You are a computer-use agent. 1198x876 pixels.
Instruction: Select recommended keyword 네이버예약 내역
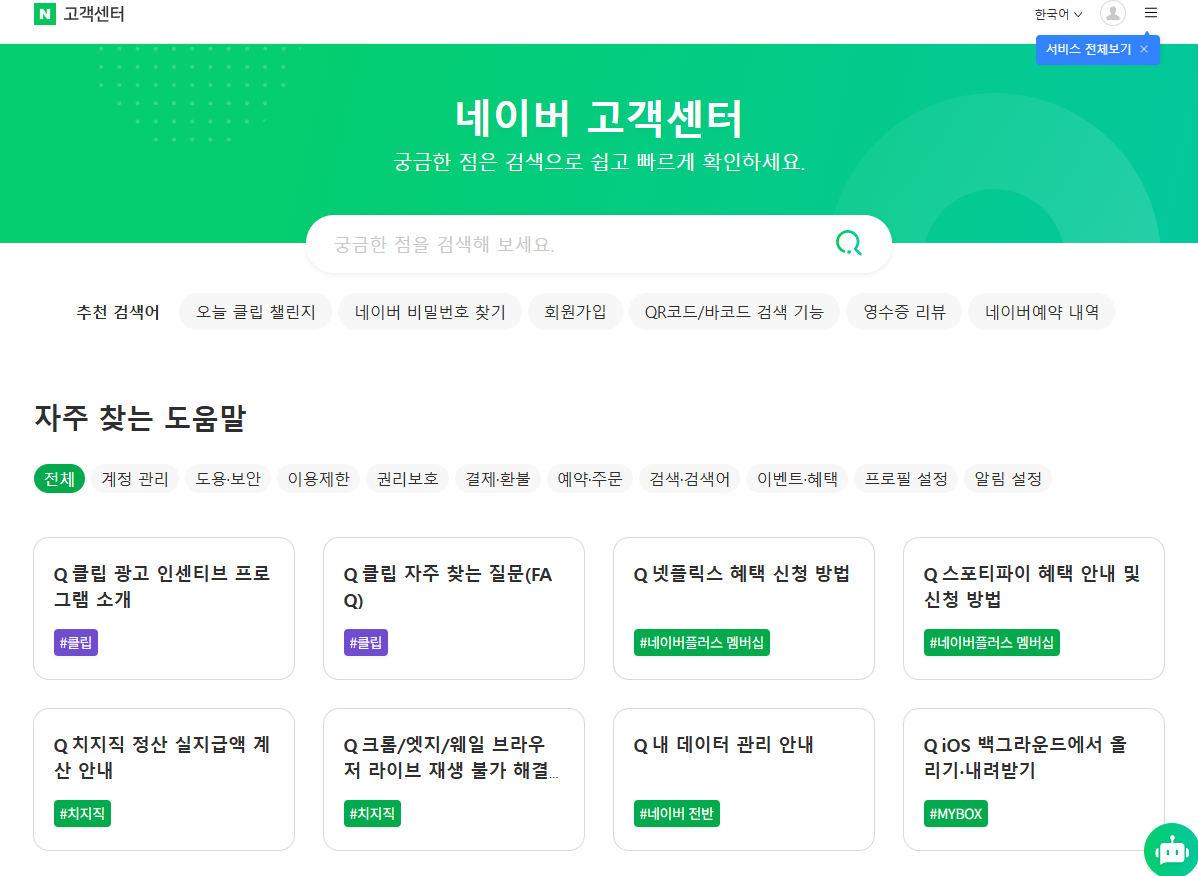[x=1041, y=312]
